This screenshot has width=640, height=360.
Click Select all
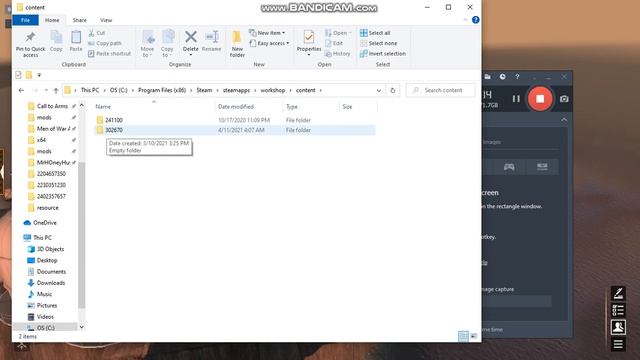pyautogui.click(x=375, y=33)
